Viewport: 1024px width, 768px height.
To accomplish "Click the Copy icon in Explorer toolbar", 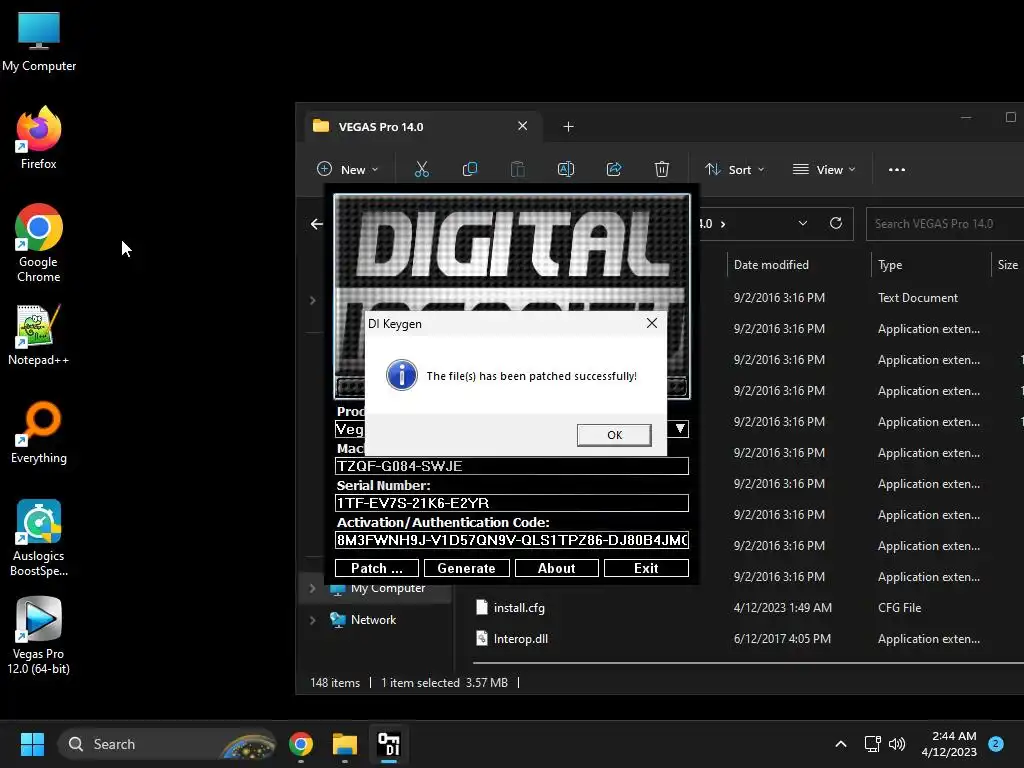I will [x=470, y=170].
